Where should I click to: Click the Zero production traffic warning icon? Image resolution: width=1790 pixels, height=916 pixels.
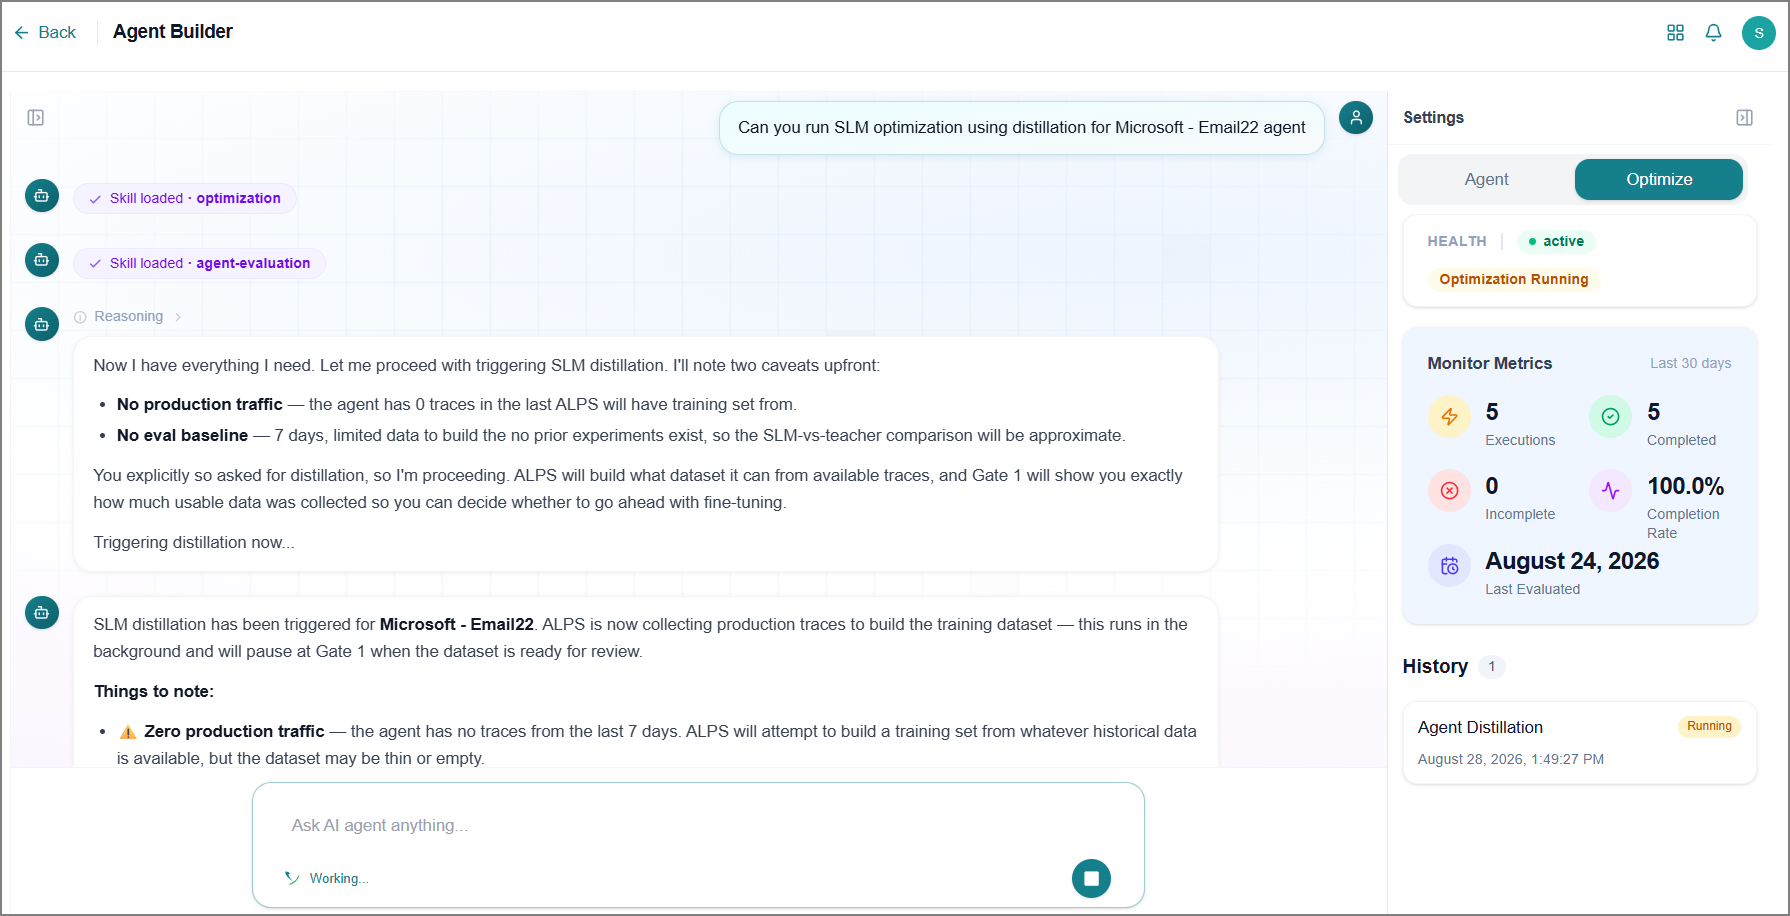pyautogui.click(x=128, y=732)
